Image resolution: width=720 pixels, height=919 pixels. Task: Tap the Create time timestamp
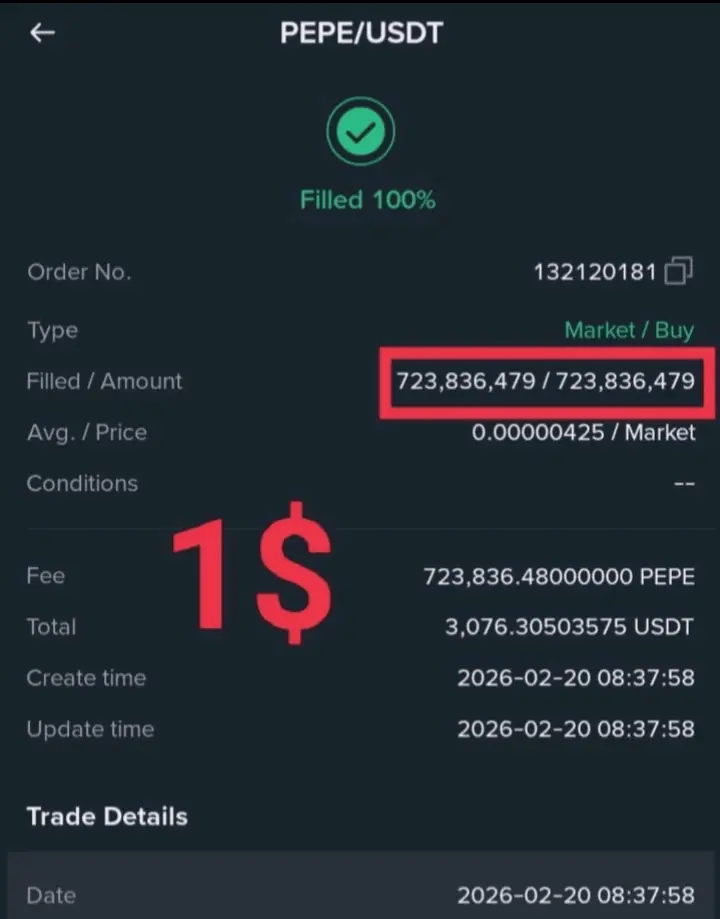575,678
